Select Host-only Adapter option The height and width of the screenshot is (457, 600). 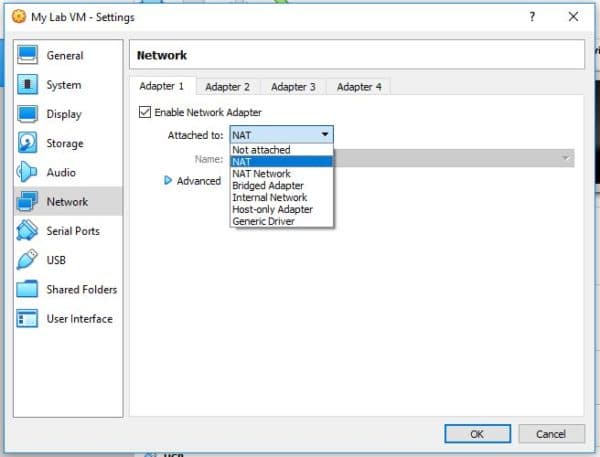pos(272,209)
